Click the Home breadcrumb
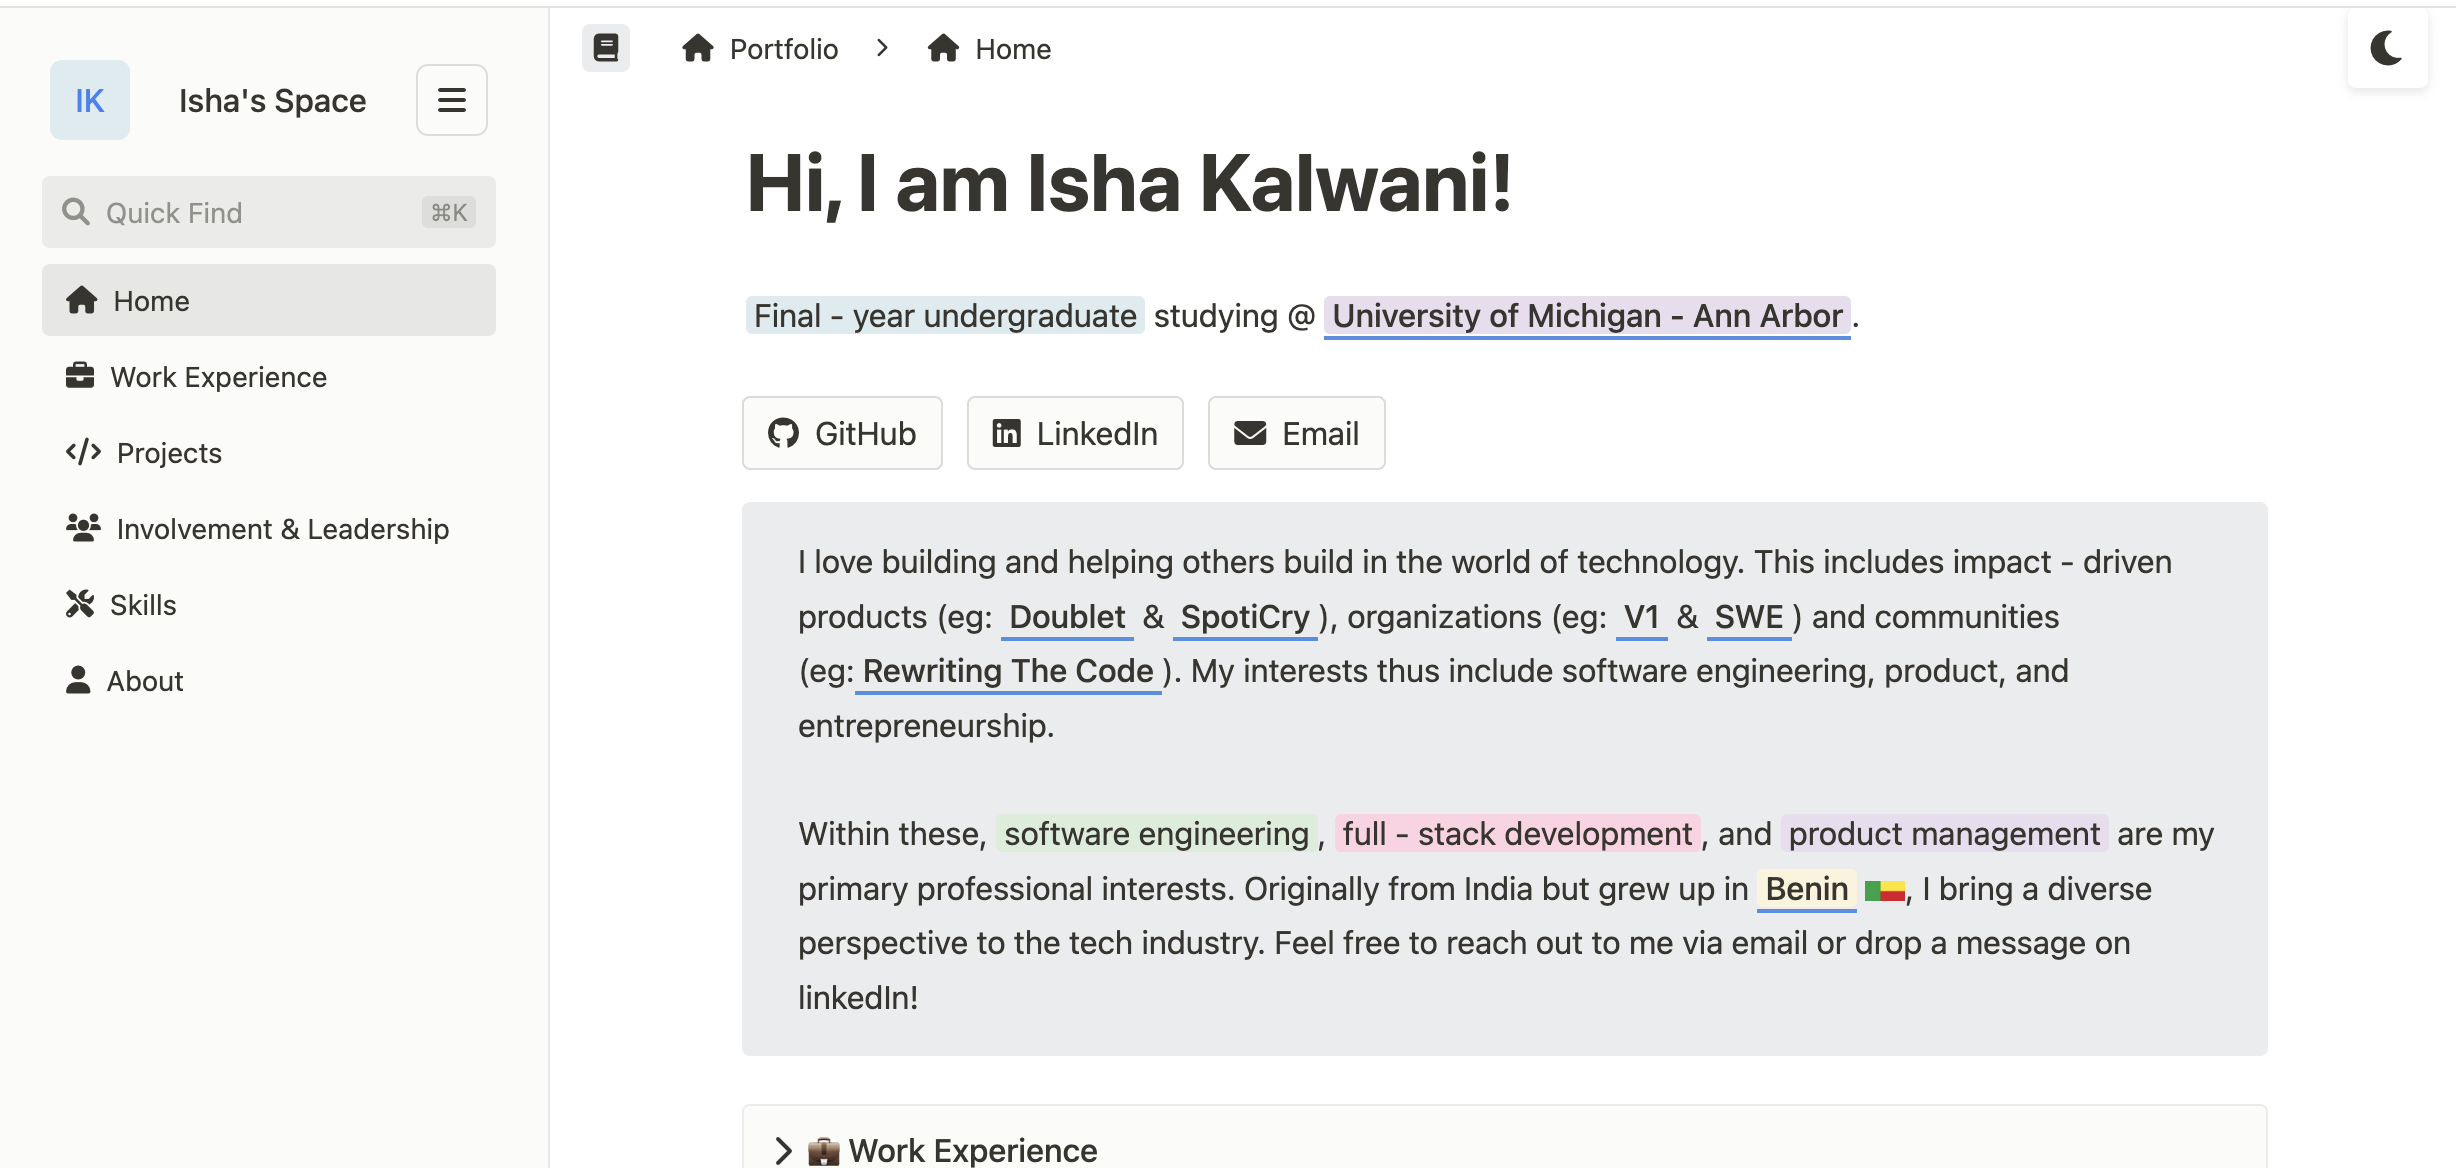 coord(990,48)
